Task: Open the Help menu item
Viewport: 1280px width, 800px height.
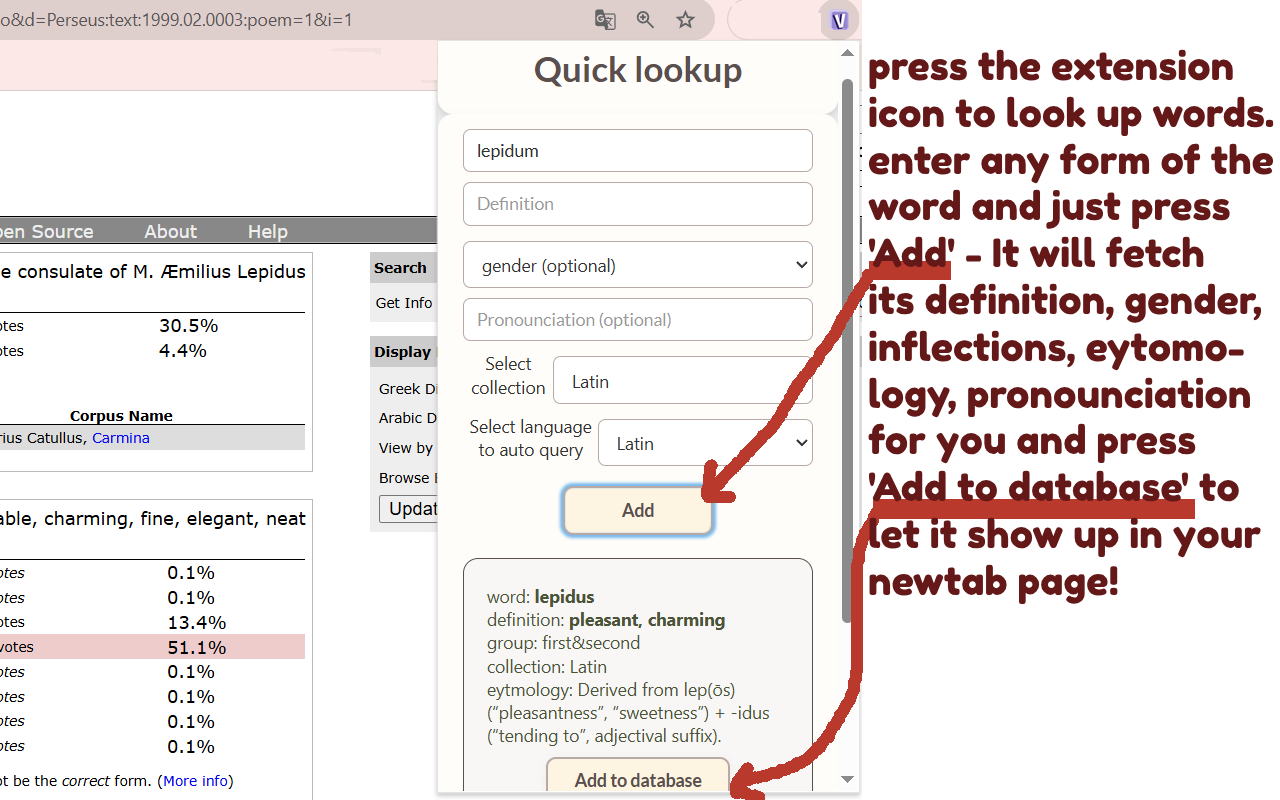Action: pos(267,231)
